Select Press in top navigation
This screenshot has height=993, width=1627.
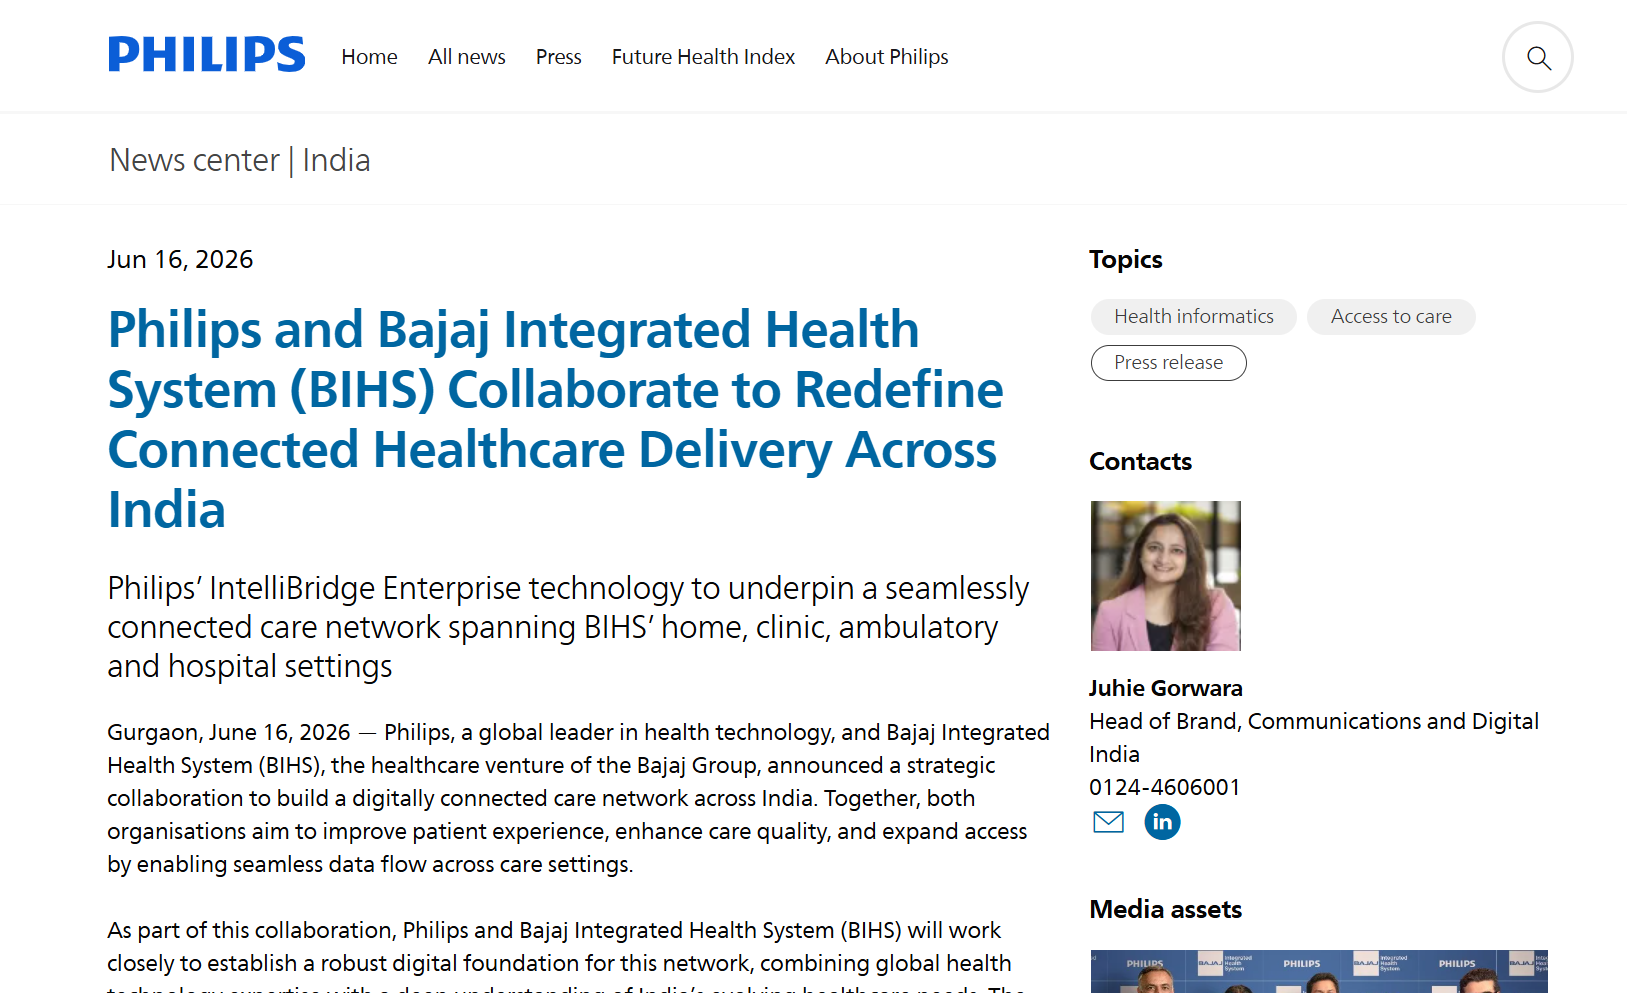558,57
